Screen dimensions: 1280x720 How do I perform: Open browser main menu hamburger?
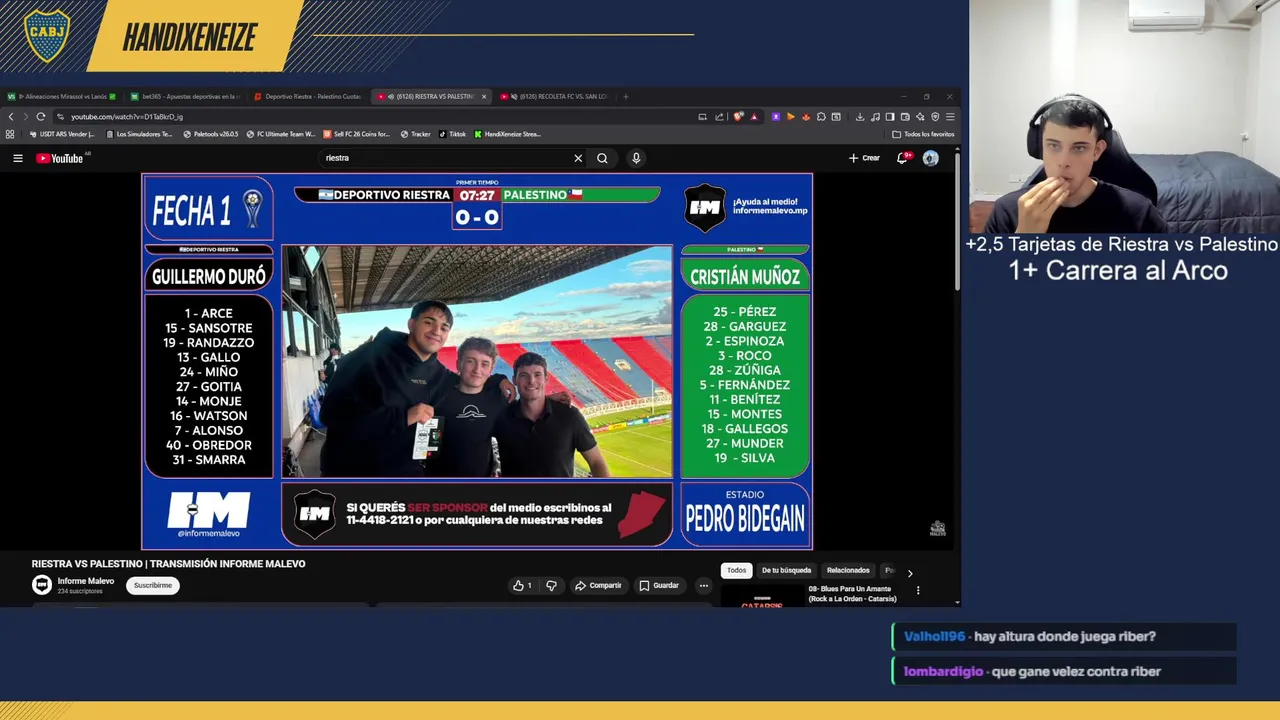click(950, 117)
